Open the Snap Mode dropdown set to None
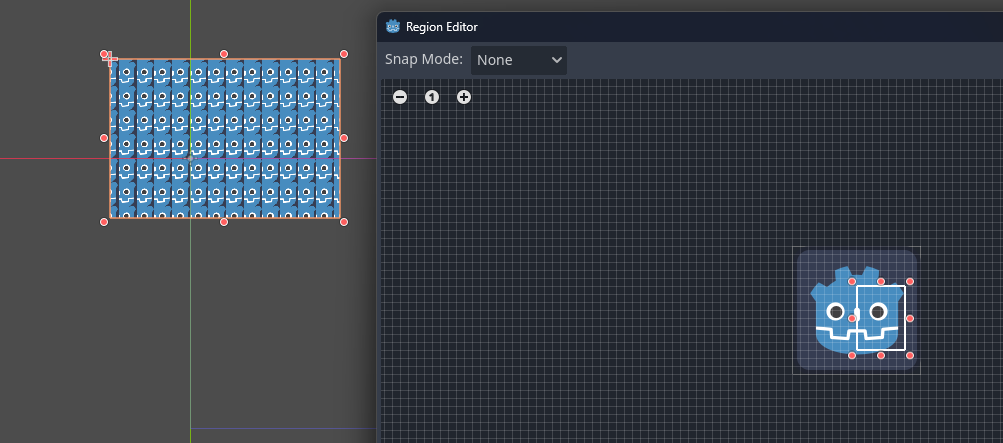Image resolution: width=1003 pixels, height=443 pixels. [x=519, y=60]
